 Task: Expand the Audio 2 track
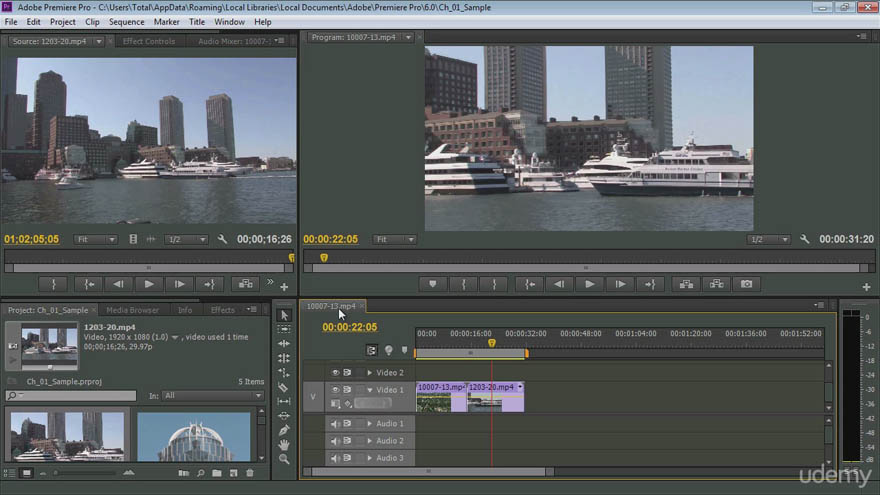pyautogui.click(x=369, y=441)
